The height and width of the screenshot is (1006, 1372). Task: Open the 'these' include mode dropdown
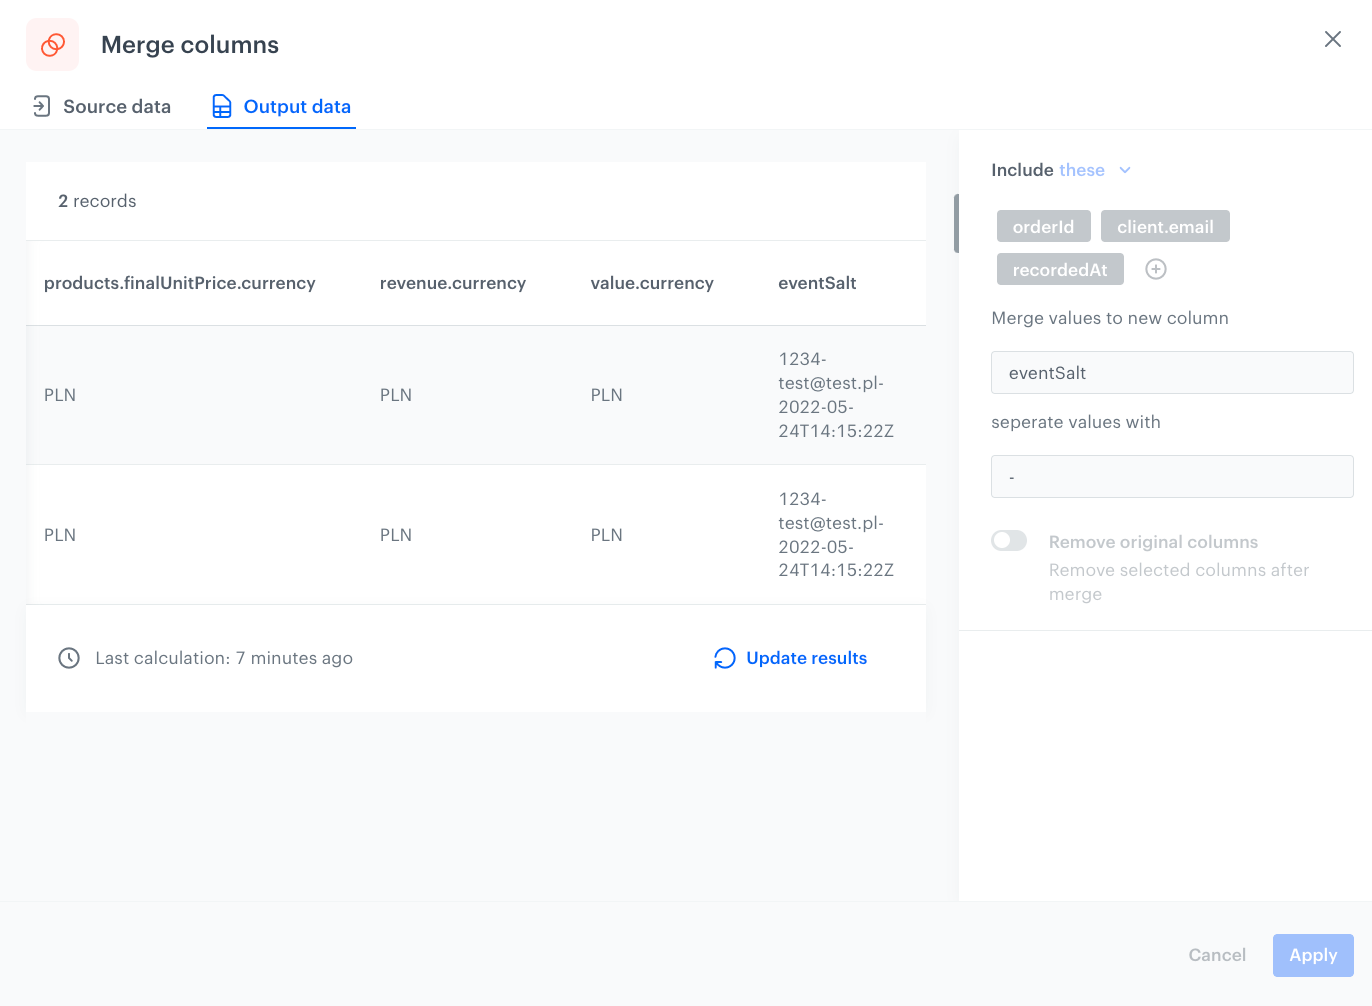(x=1082, y=170)
